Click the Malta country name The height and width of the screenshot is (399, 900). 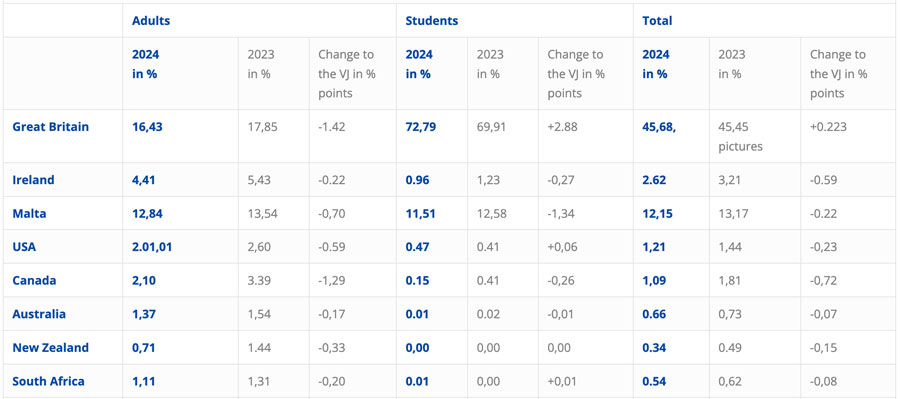[29, 214]
